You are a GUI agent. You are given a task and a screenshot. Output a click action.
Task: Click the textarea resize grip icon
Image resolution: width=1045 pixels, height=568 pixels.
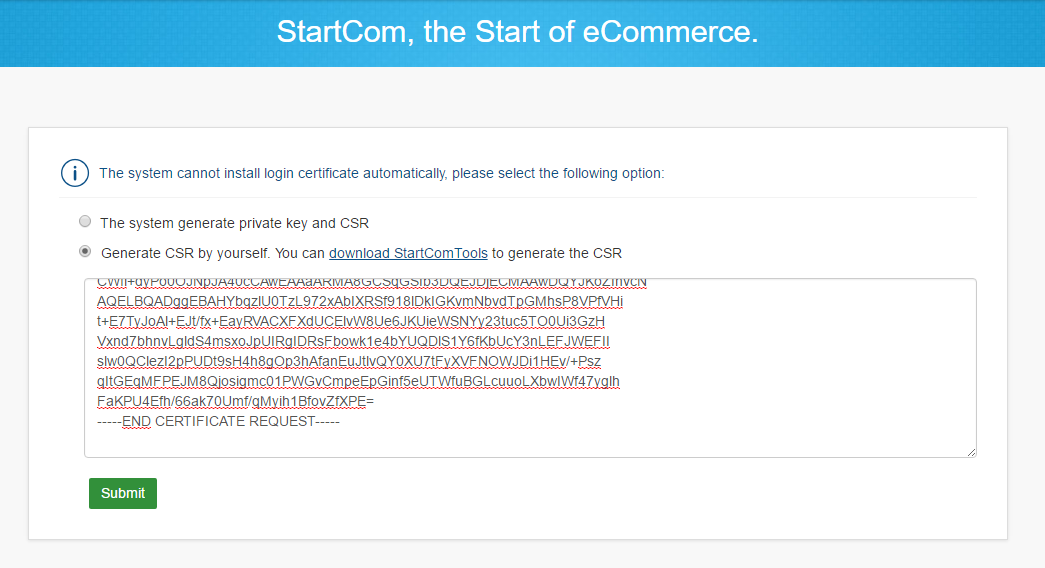coord(971,452)
